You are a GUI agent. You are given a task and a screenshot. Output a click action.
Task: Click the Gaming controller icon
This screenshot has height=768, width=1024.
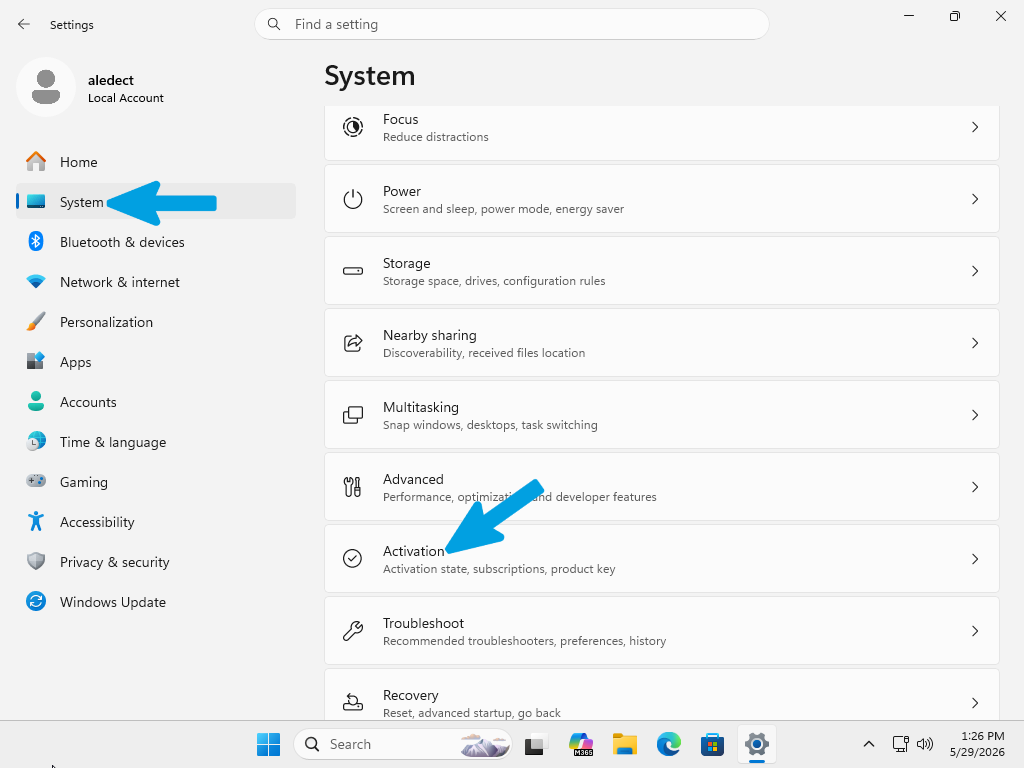(x=36, y=481)
